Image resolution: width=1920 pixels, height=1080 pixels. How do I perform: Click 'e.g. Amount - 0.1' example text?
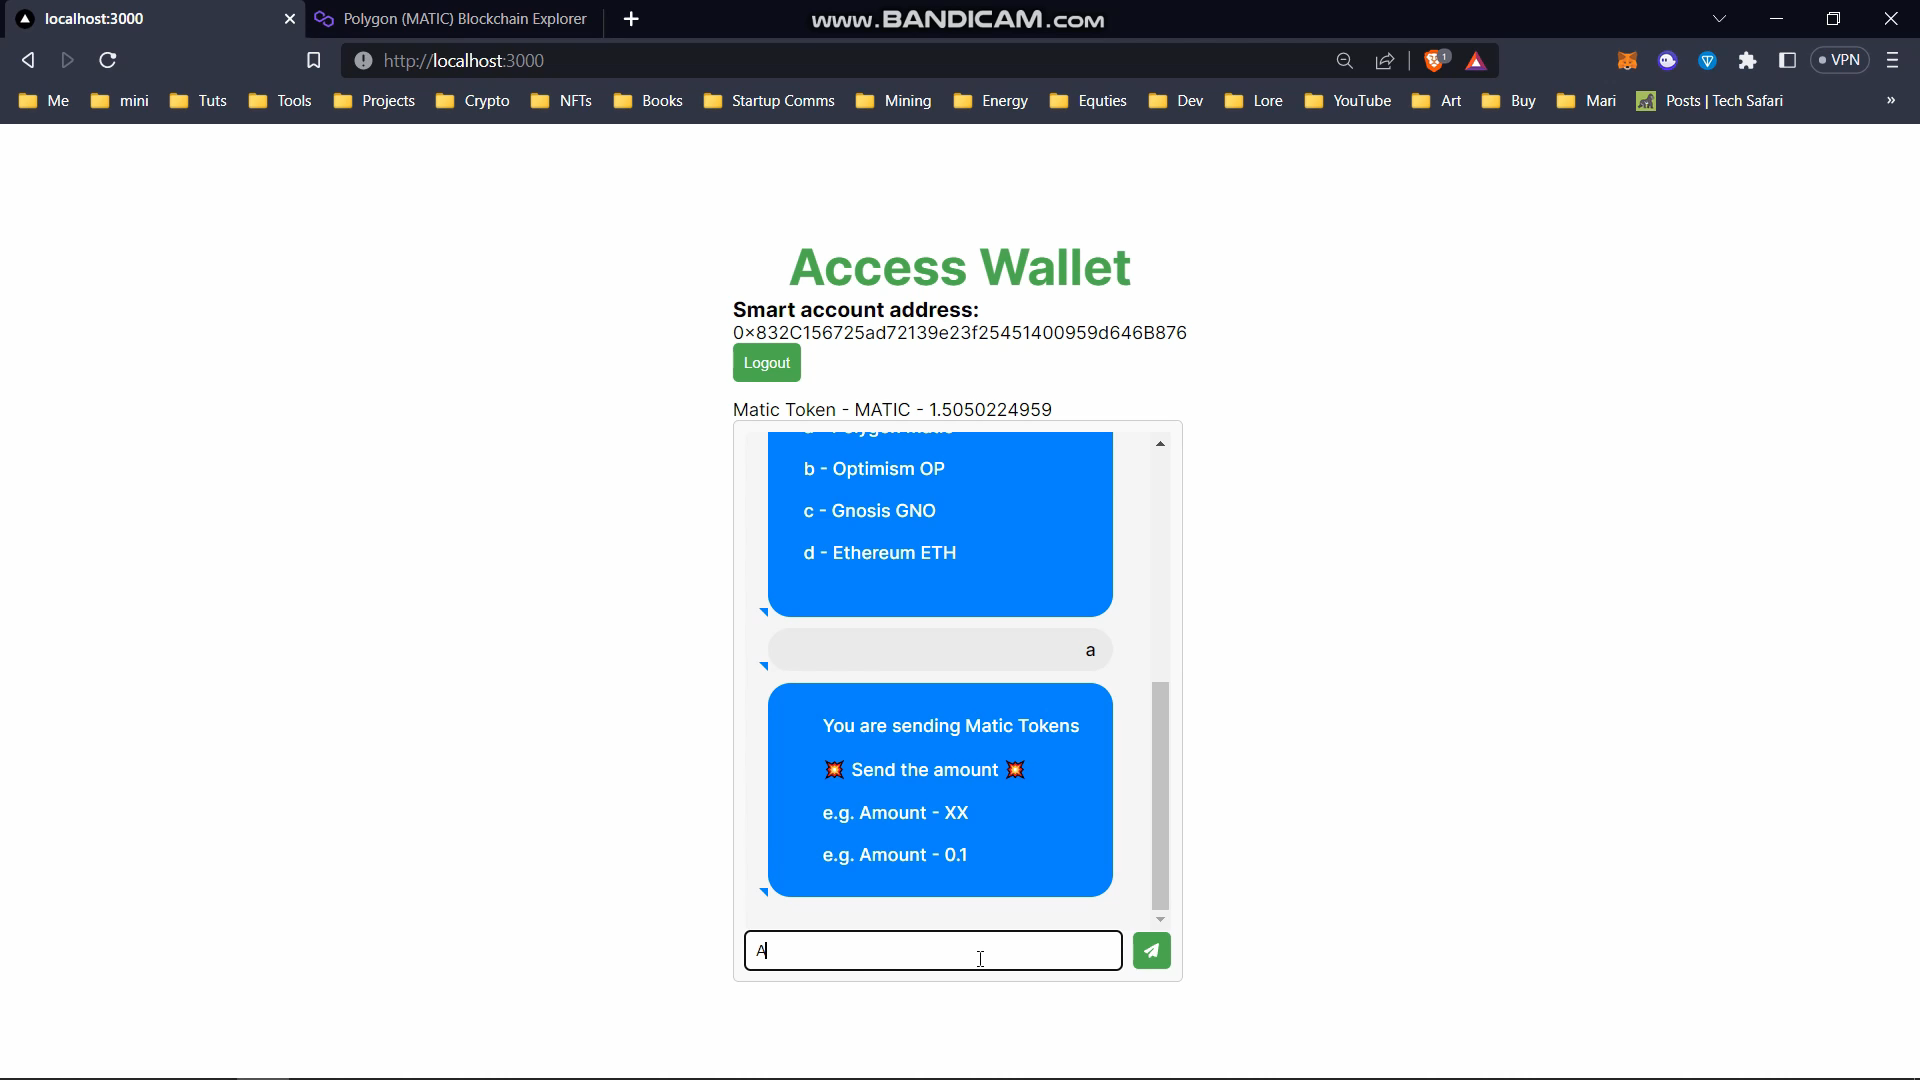[x=895, y=855]
